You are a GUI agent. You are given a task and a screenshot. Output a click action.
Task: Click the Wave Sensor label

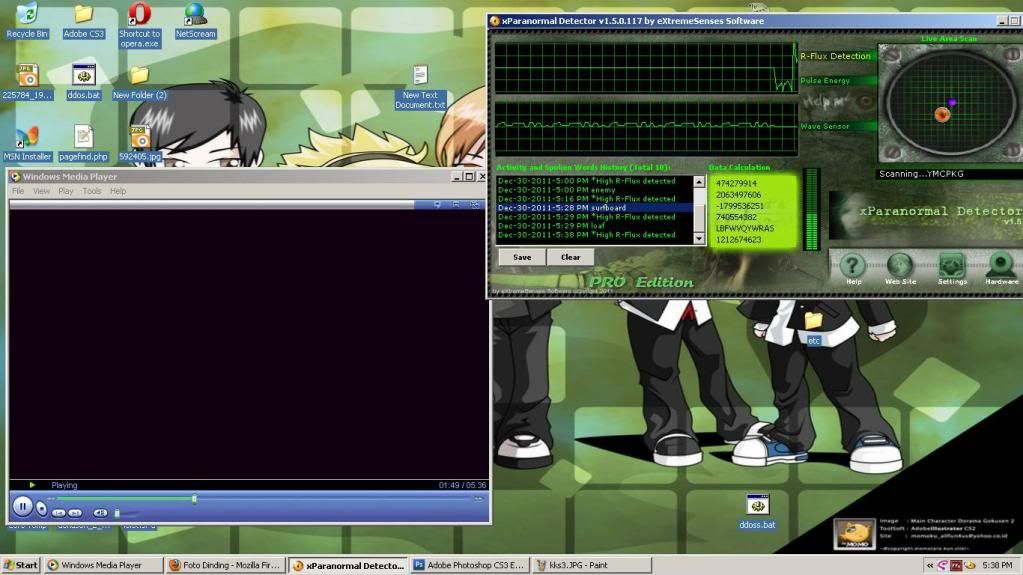(825, 127)
